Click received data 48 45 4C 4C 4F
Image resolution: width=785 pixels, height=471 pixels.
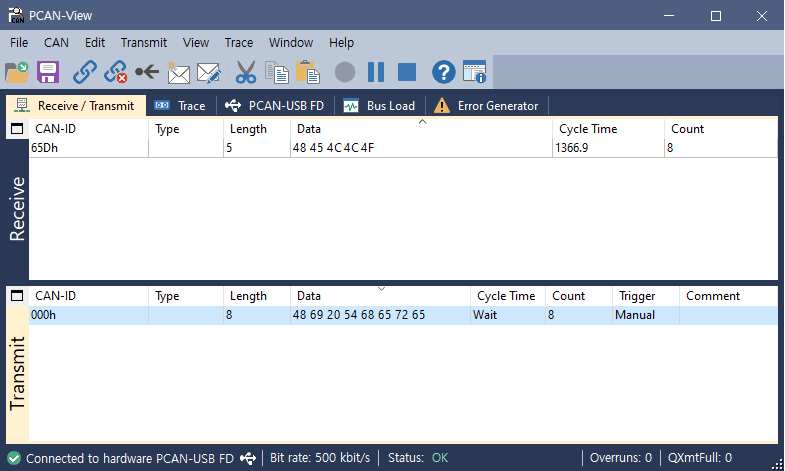[x=333, y=148]
